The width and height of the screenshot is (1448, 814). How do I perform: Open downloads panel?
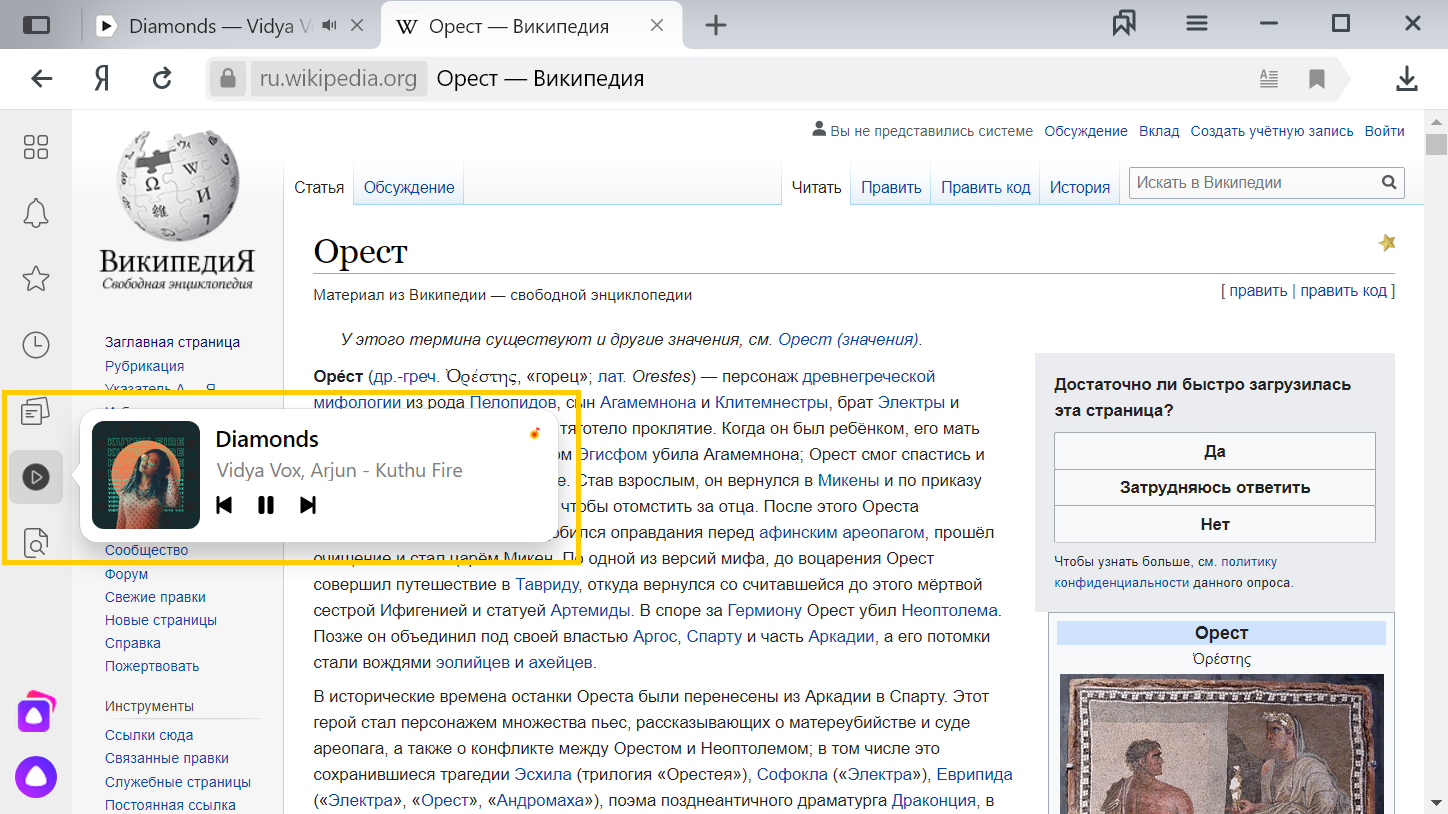coord(1407,78)
